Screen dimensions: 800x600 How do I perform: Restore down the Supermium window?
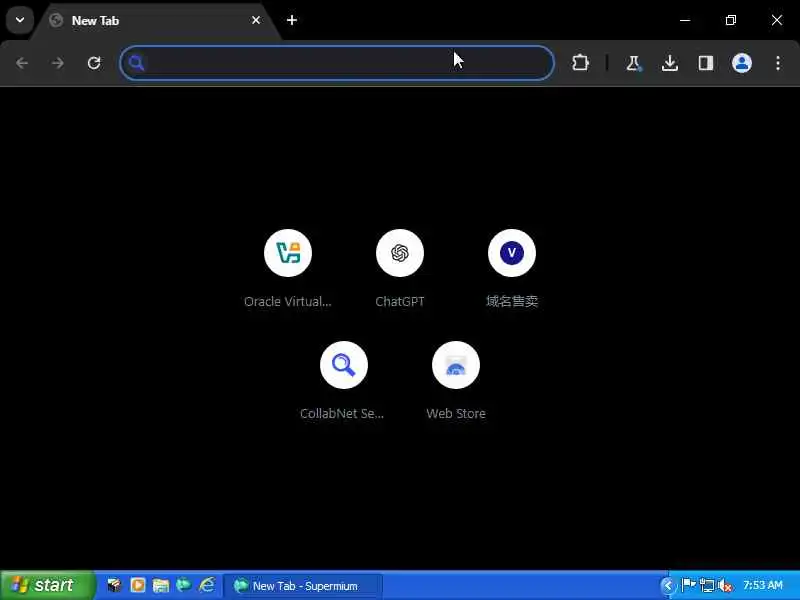point(731,20)
